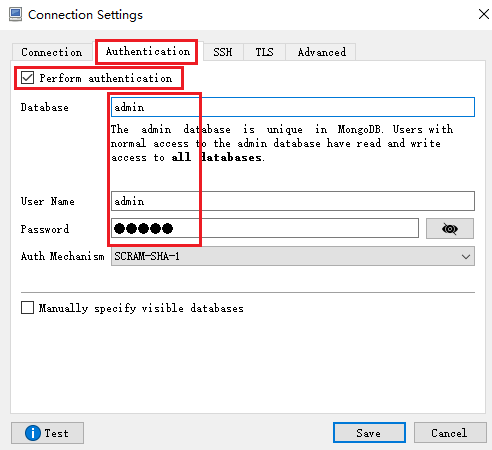Switch to the Connection tab
This screenshot has width=492, height=450.
click(52, 52)
